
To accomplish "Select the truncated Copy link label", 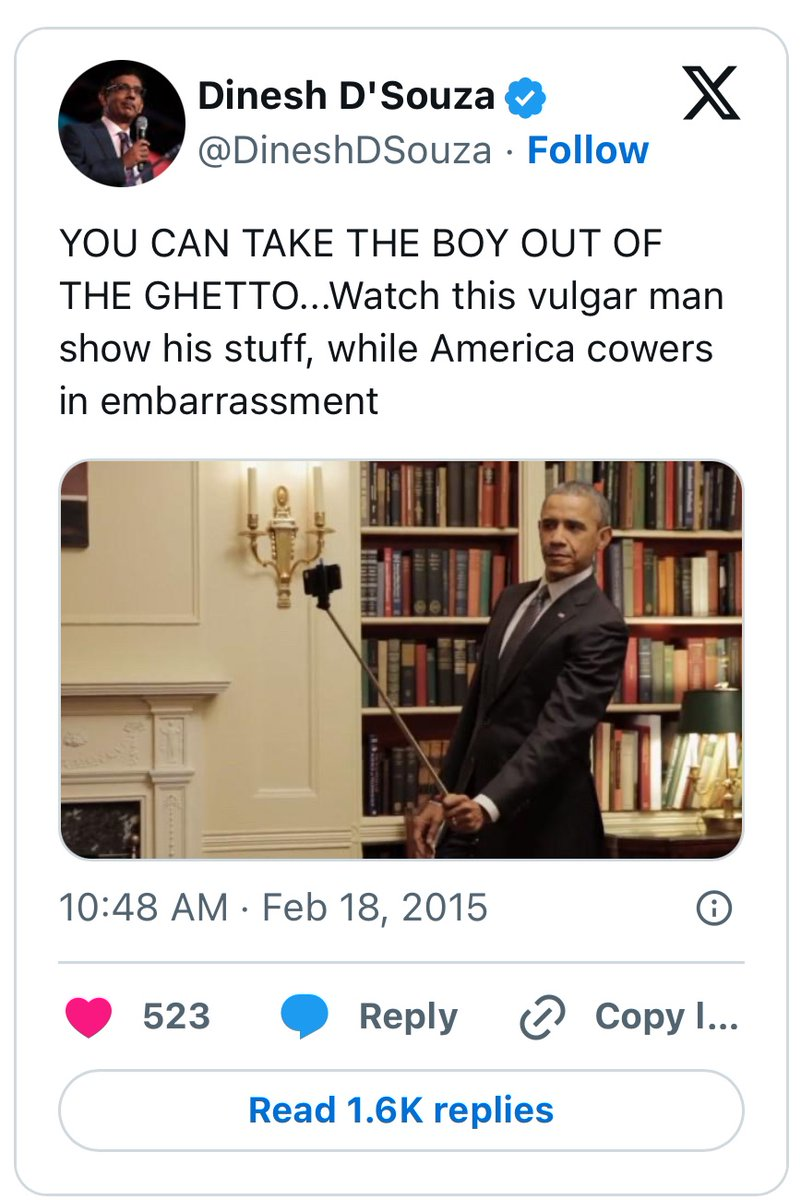I will (x=666, y=1017).
